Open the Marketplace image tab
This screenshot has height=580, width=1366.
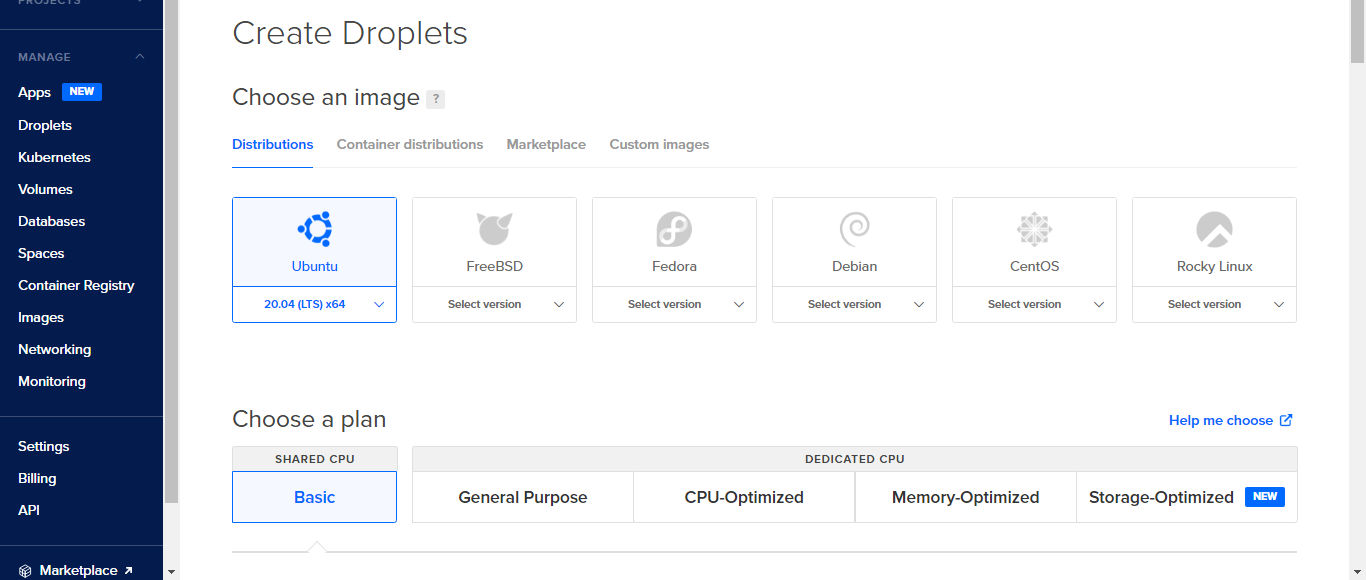[546, 145]
